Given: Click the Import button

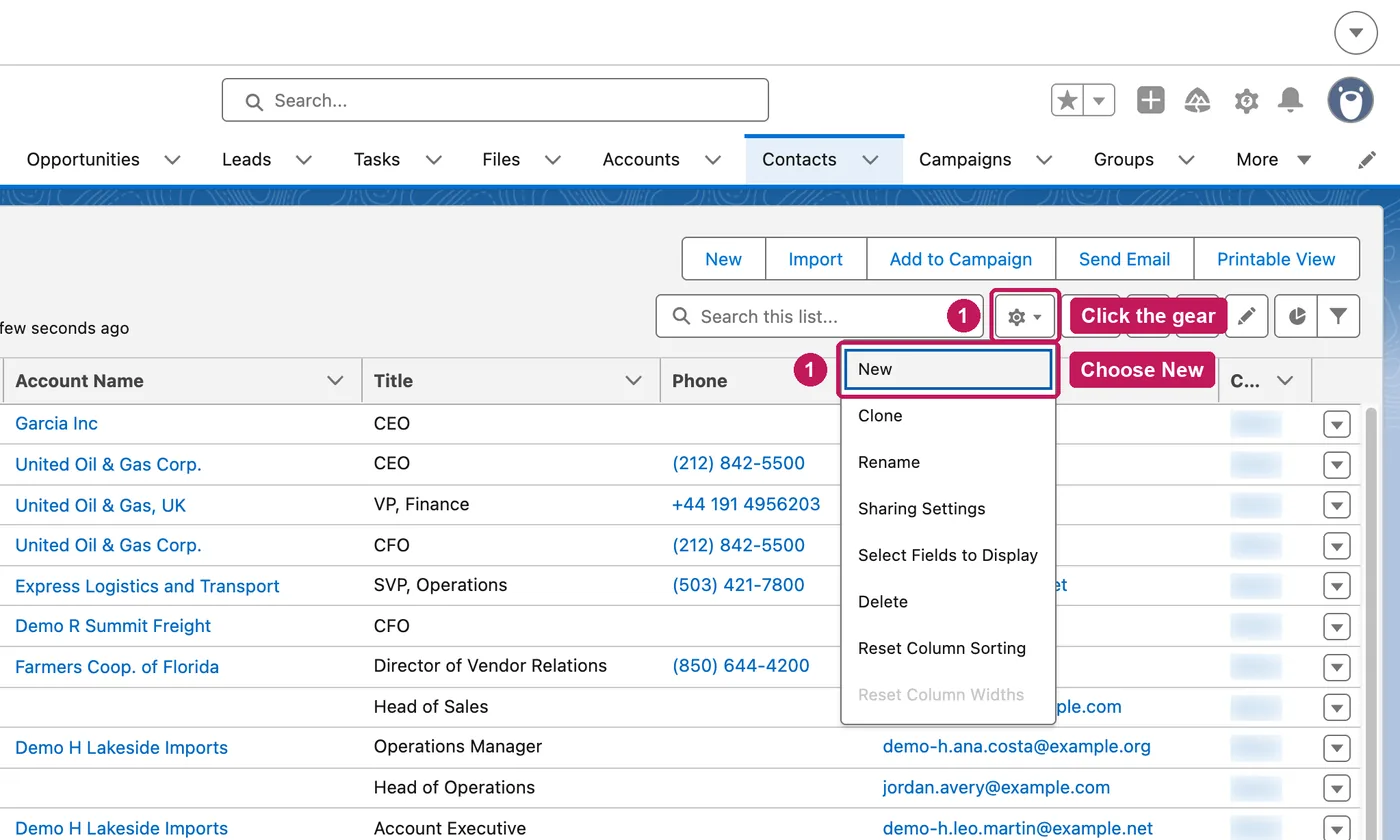Looking at the screenshot, I should coord(816,259).
